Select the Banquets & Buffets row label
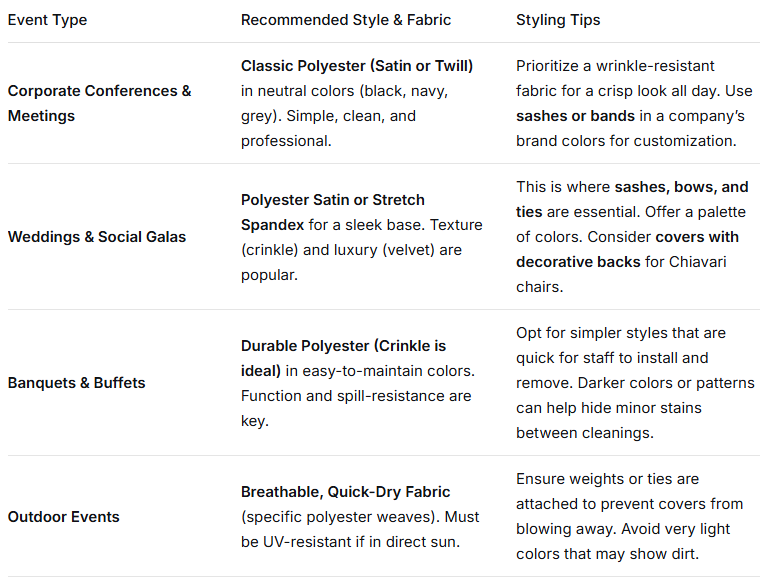The image size is (766, 584). tap(76, 382)
